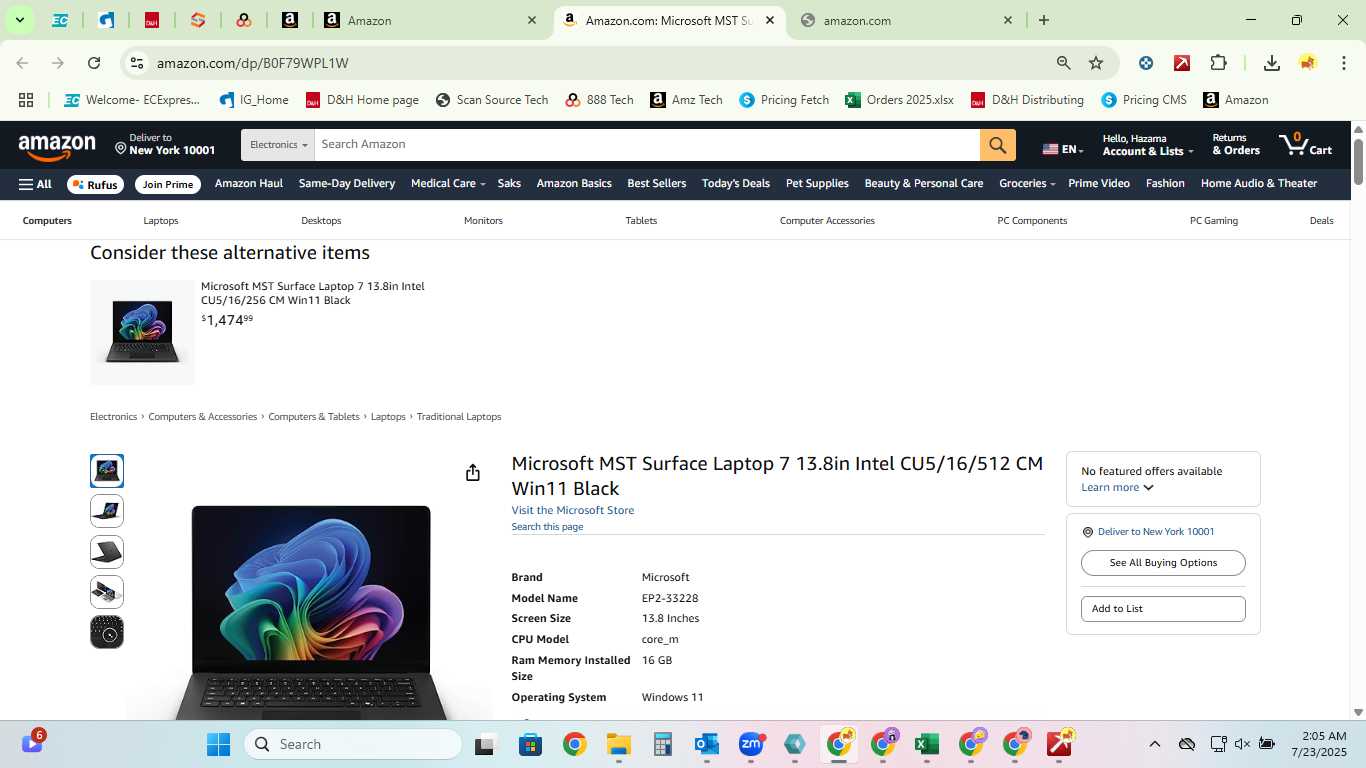1366x768 pixels.
Task: Click the Windows Start button
Action: 218,744
